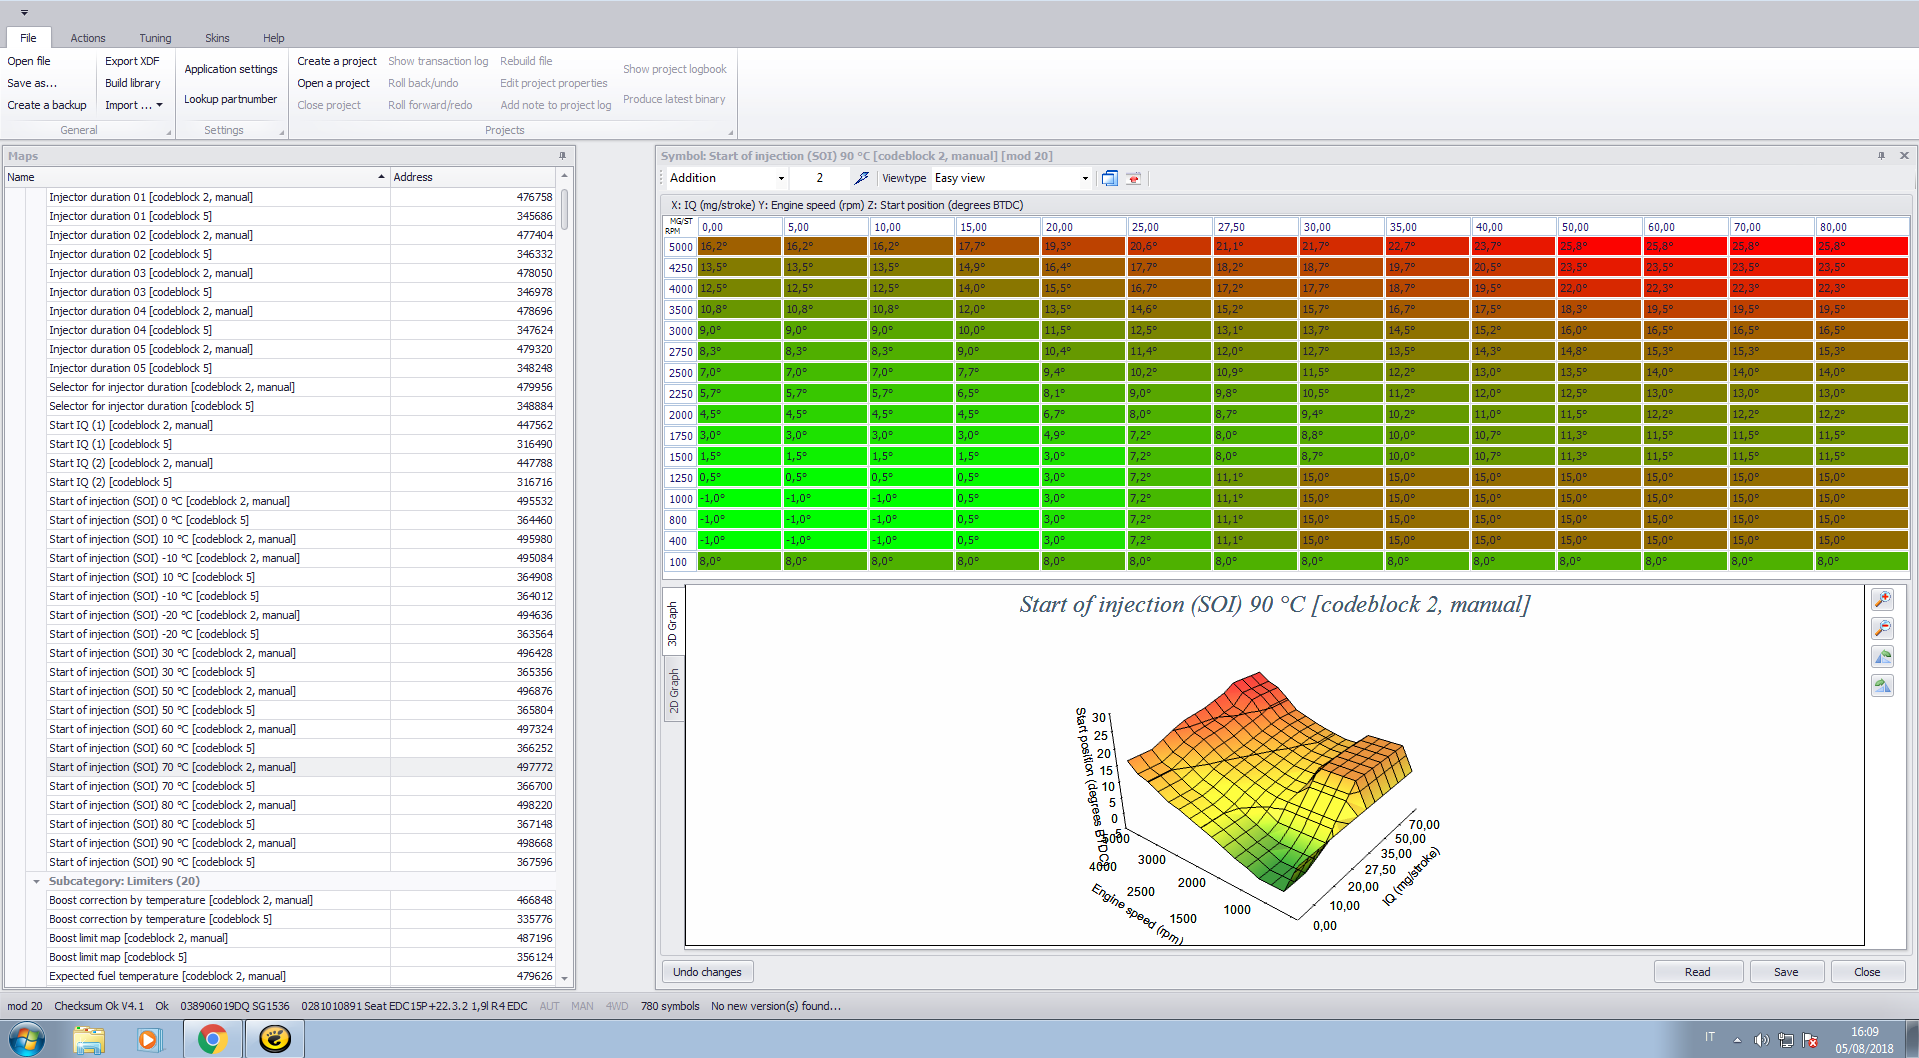Open the Viewtype Easy view dropdown
Image resolution: width=1919 pixels, height=1058 pixels.
tap(1085, 178)
